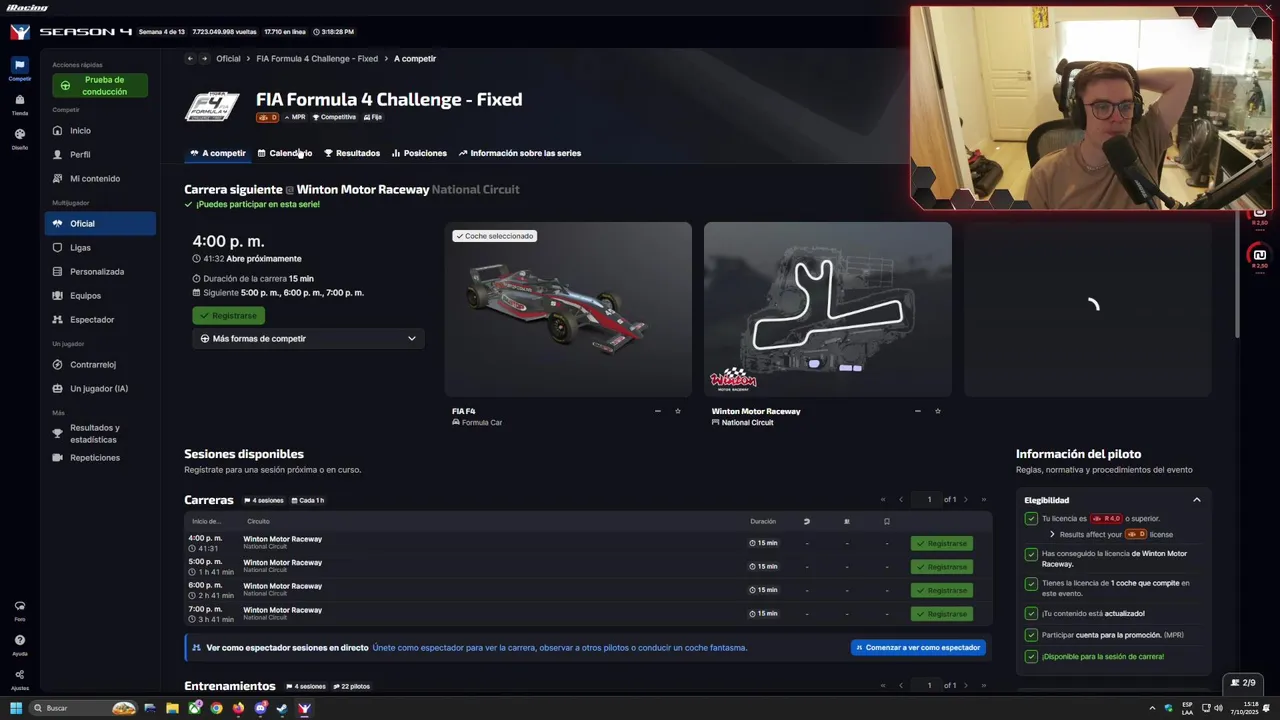Switch to the Calendario tab
Viewport: 1280px width, 720px height.
pyautogui.click(x=285, y=153)
